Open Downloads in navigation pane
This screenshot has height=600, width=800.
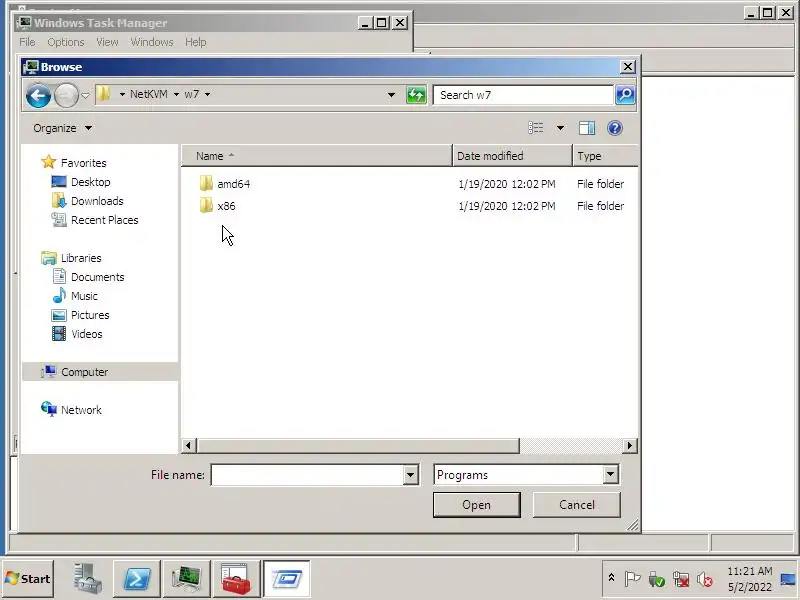tap(97, 201)
